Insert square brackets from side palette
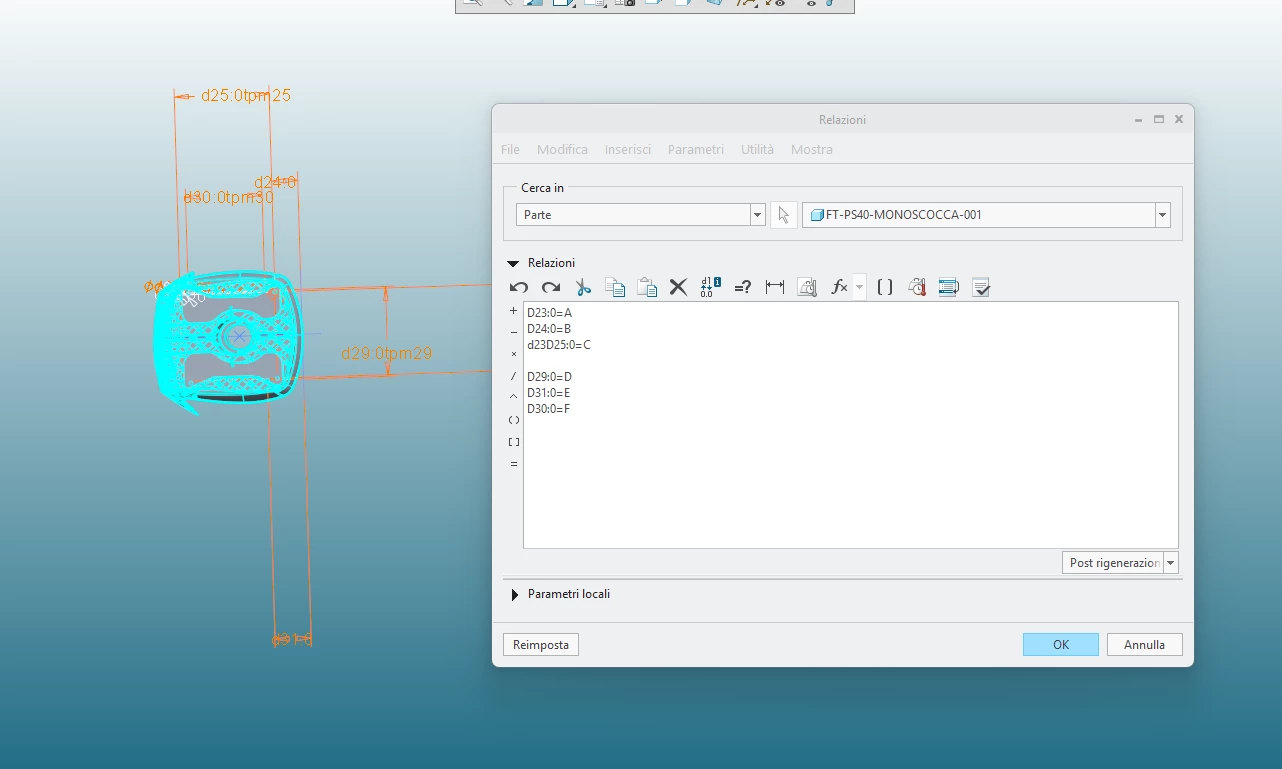Image resolution: width=1282 pixels, height=769 pixels. tap(514, 442)
